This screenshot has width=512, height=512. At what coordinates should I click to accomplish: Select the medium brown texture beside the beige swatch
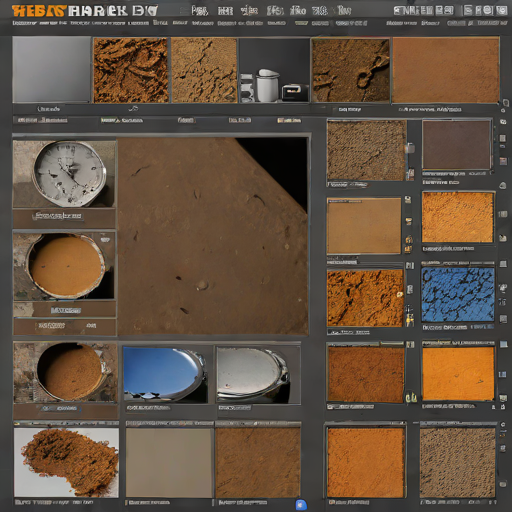258,463
